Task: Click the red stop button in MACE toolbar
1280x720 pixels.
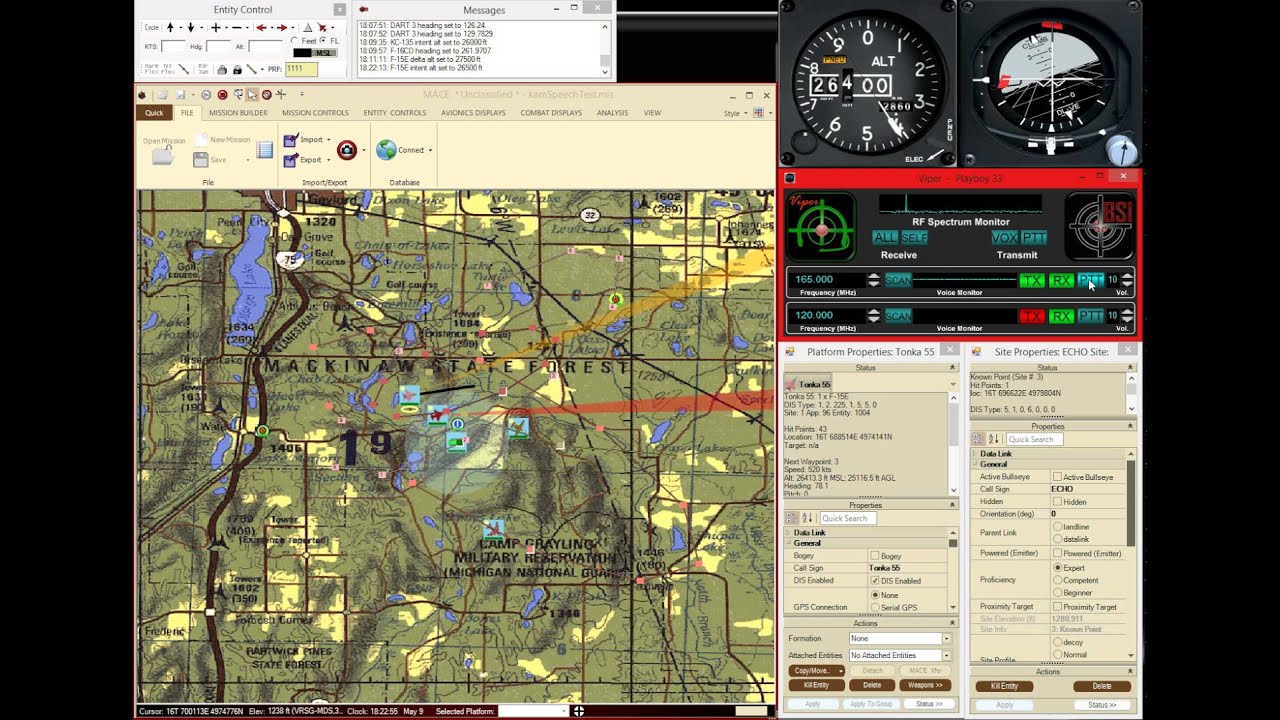Action: [x=222, y=95]
